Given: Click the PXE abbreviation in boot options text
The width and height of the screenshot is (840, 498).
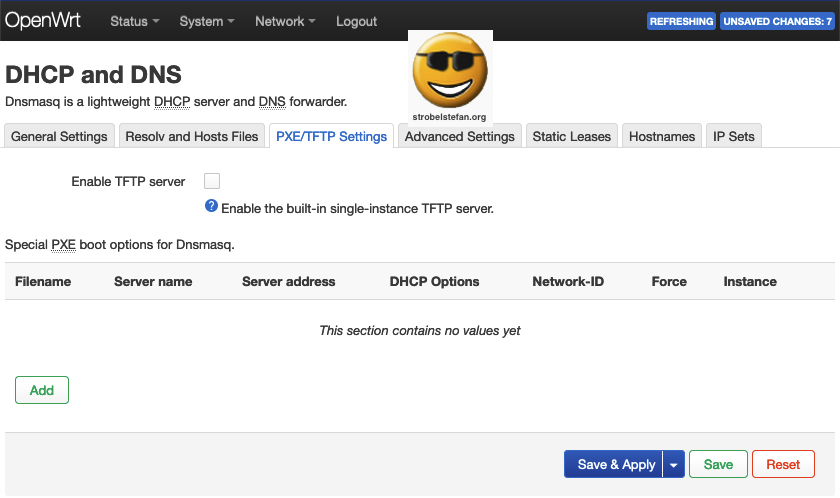Looking at the screenshot, I should [63, 245].
